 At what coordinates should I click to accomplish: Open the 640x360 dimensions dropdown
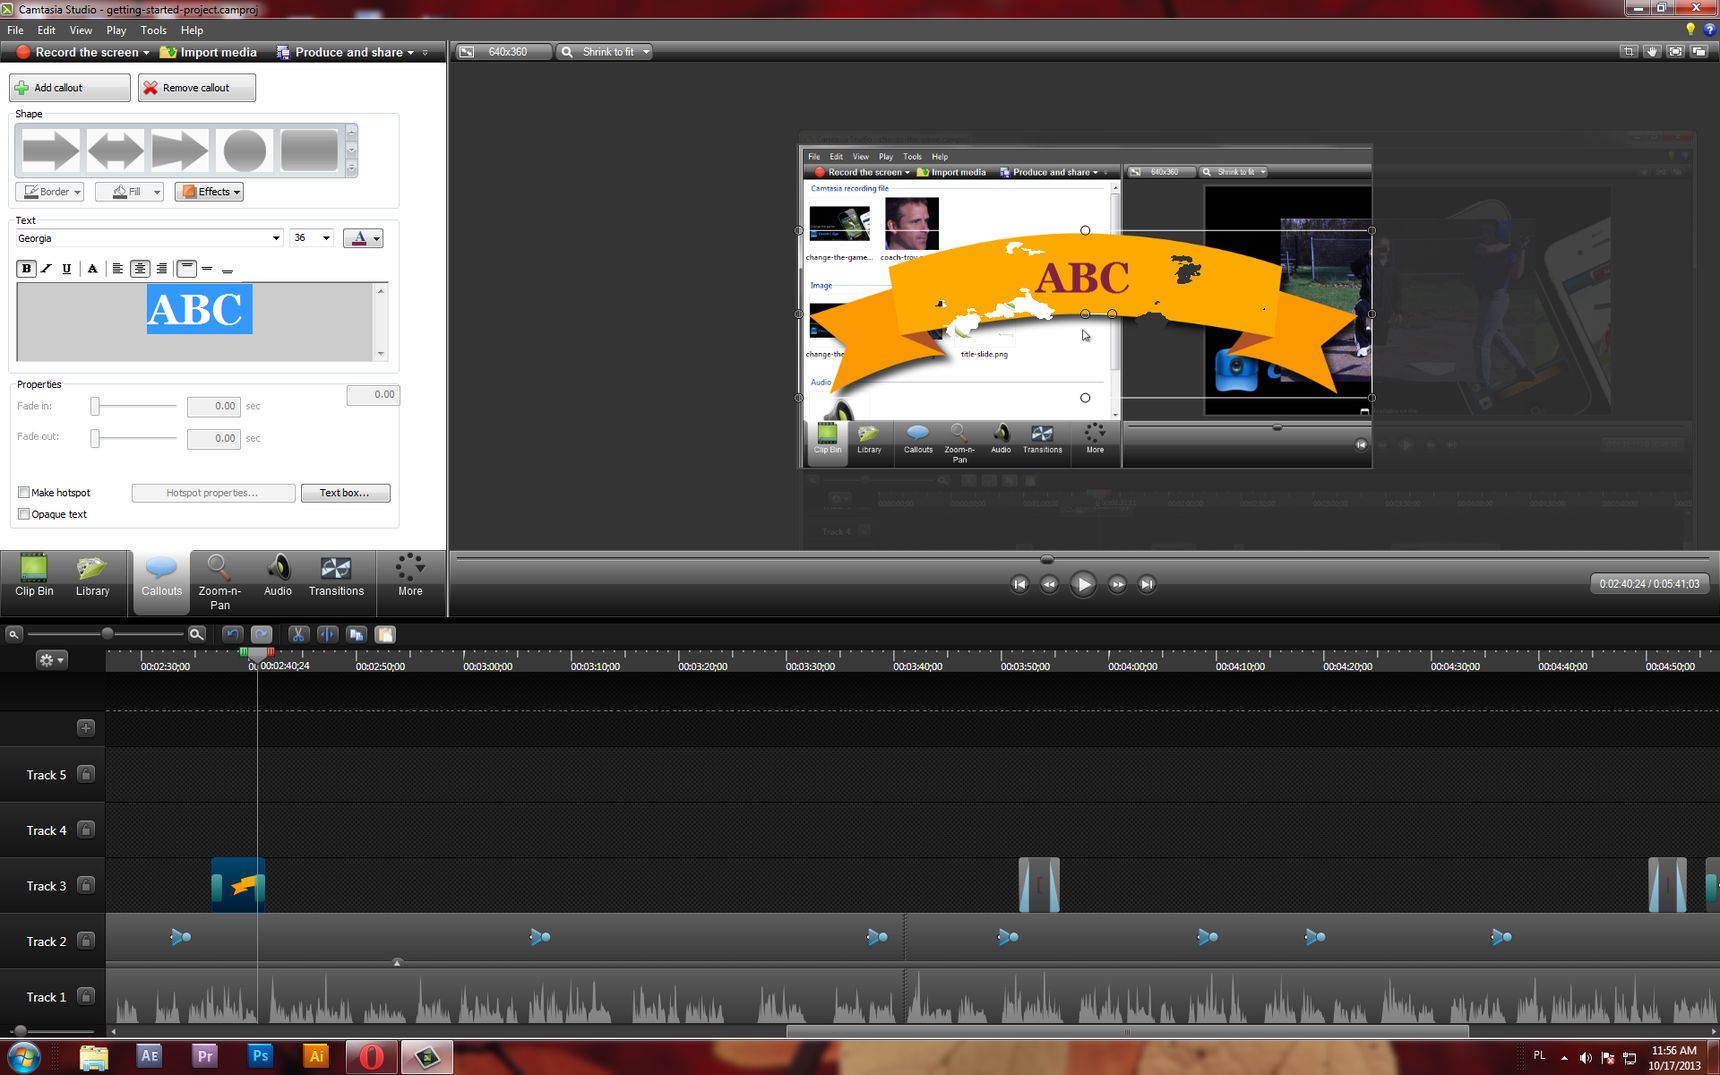(504, 52)
